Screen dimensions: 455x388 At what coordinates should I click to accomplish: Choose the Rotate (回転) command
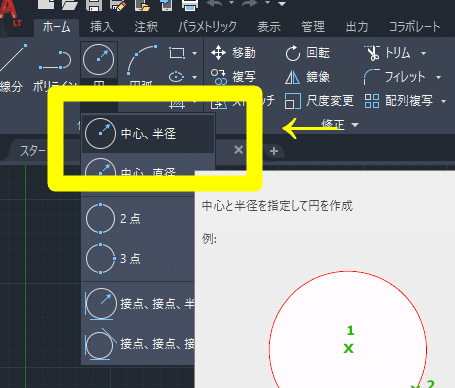[x=308, y=53]
